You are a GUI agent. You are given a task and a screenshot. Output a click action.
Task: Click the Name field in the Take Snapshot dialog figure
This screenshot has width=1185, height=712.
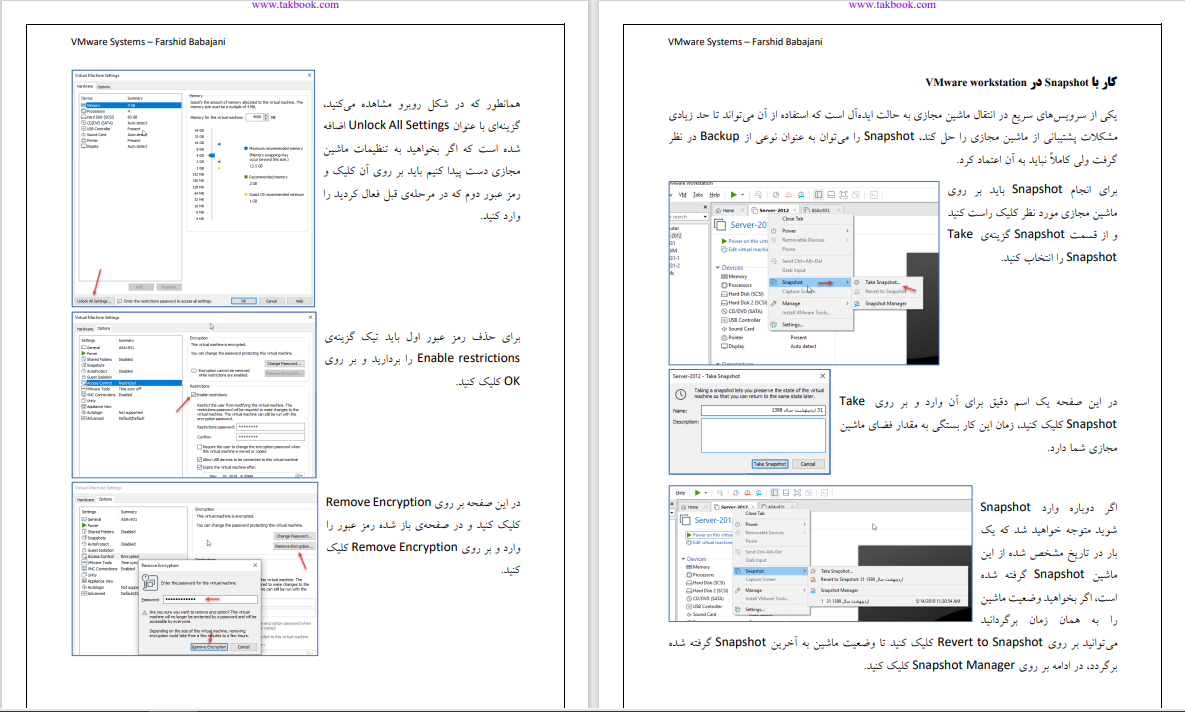point(763,410)
